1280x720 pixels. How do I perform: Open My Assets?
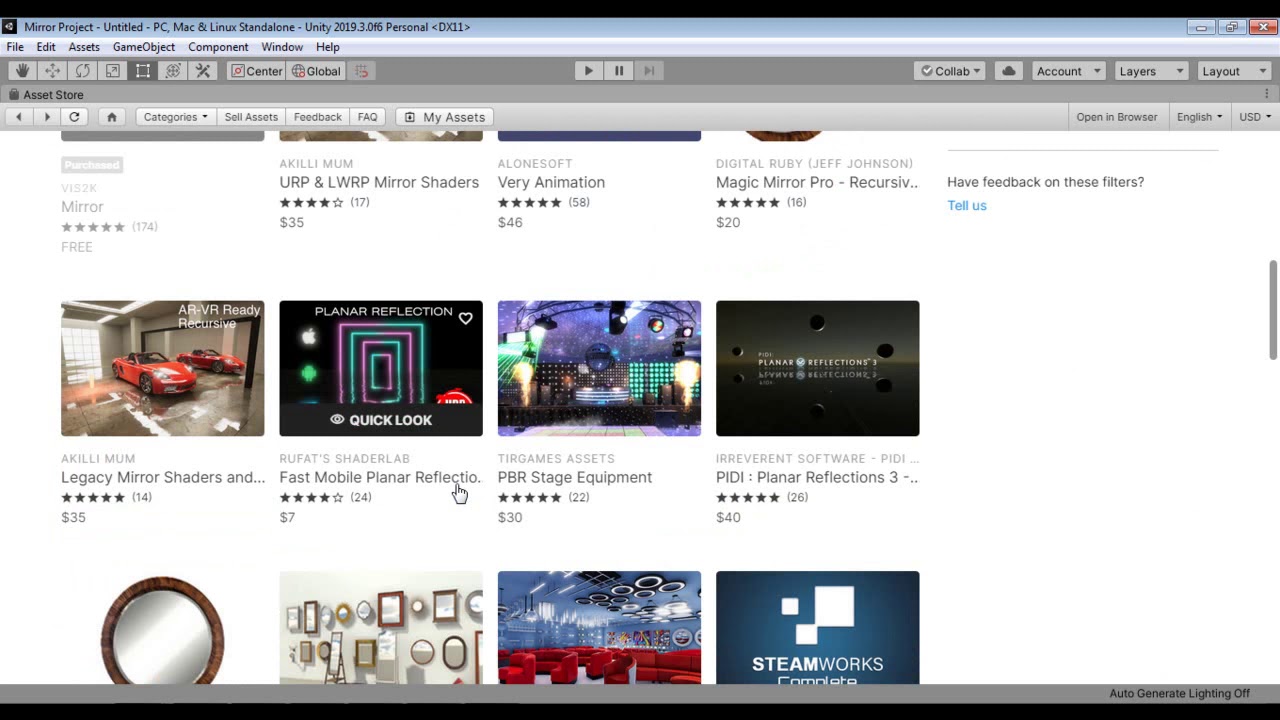click(x=445, y=117)
